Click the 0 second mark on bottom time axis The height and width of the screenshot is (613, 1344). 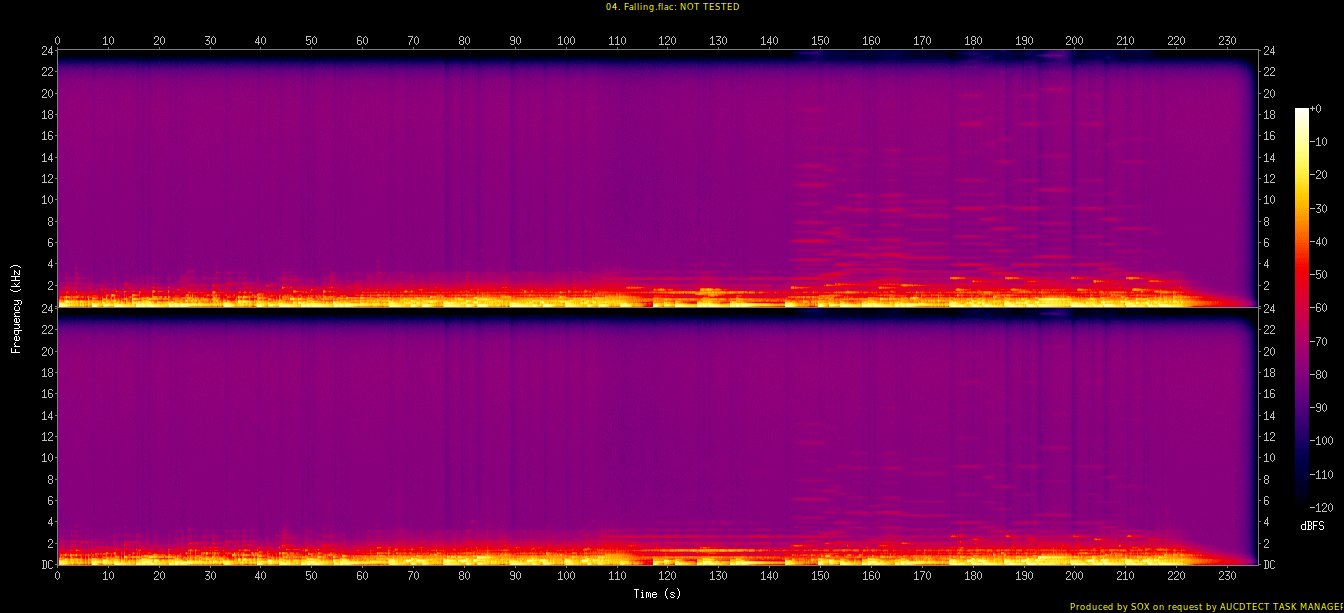click(58, 577)
